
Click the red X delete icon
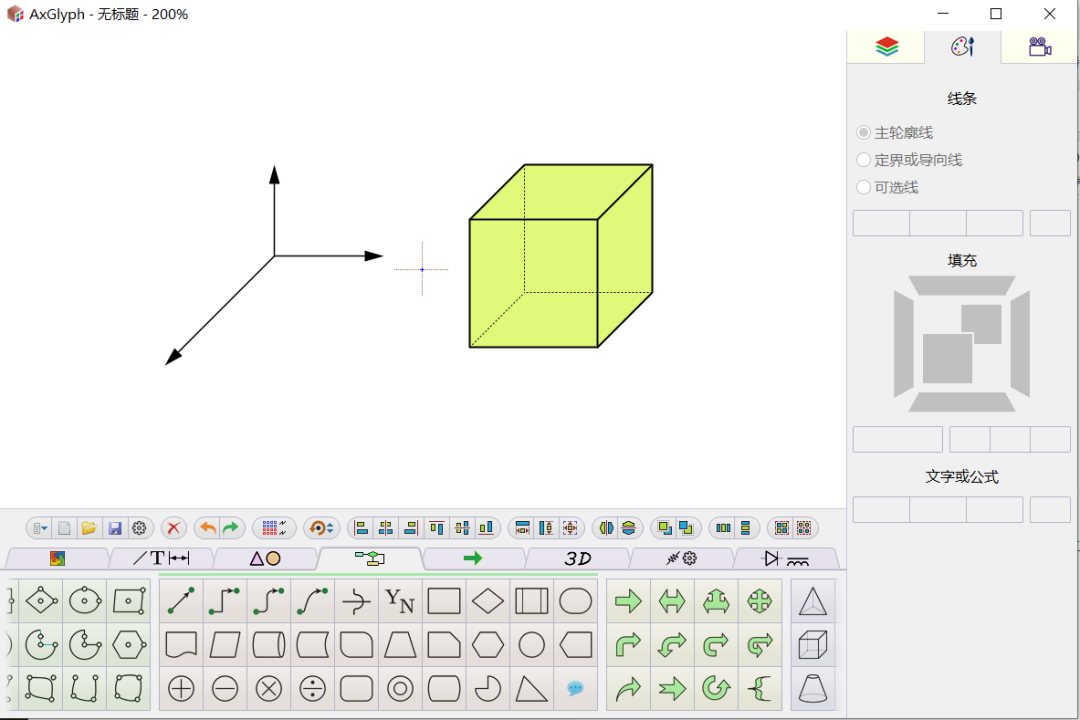pos(173,528)
